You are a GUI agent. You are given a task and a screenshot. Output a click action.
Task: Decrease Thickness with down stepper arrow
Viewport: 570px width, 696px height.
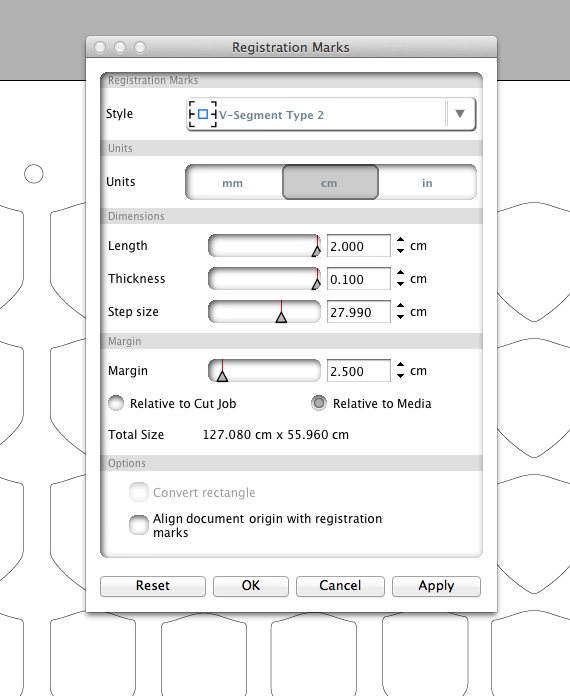coord(400,284)
